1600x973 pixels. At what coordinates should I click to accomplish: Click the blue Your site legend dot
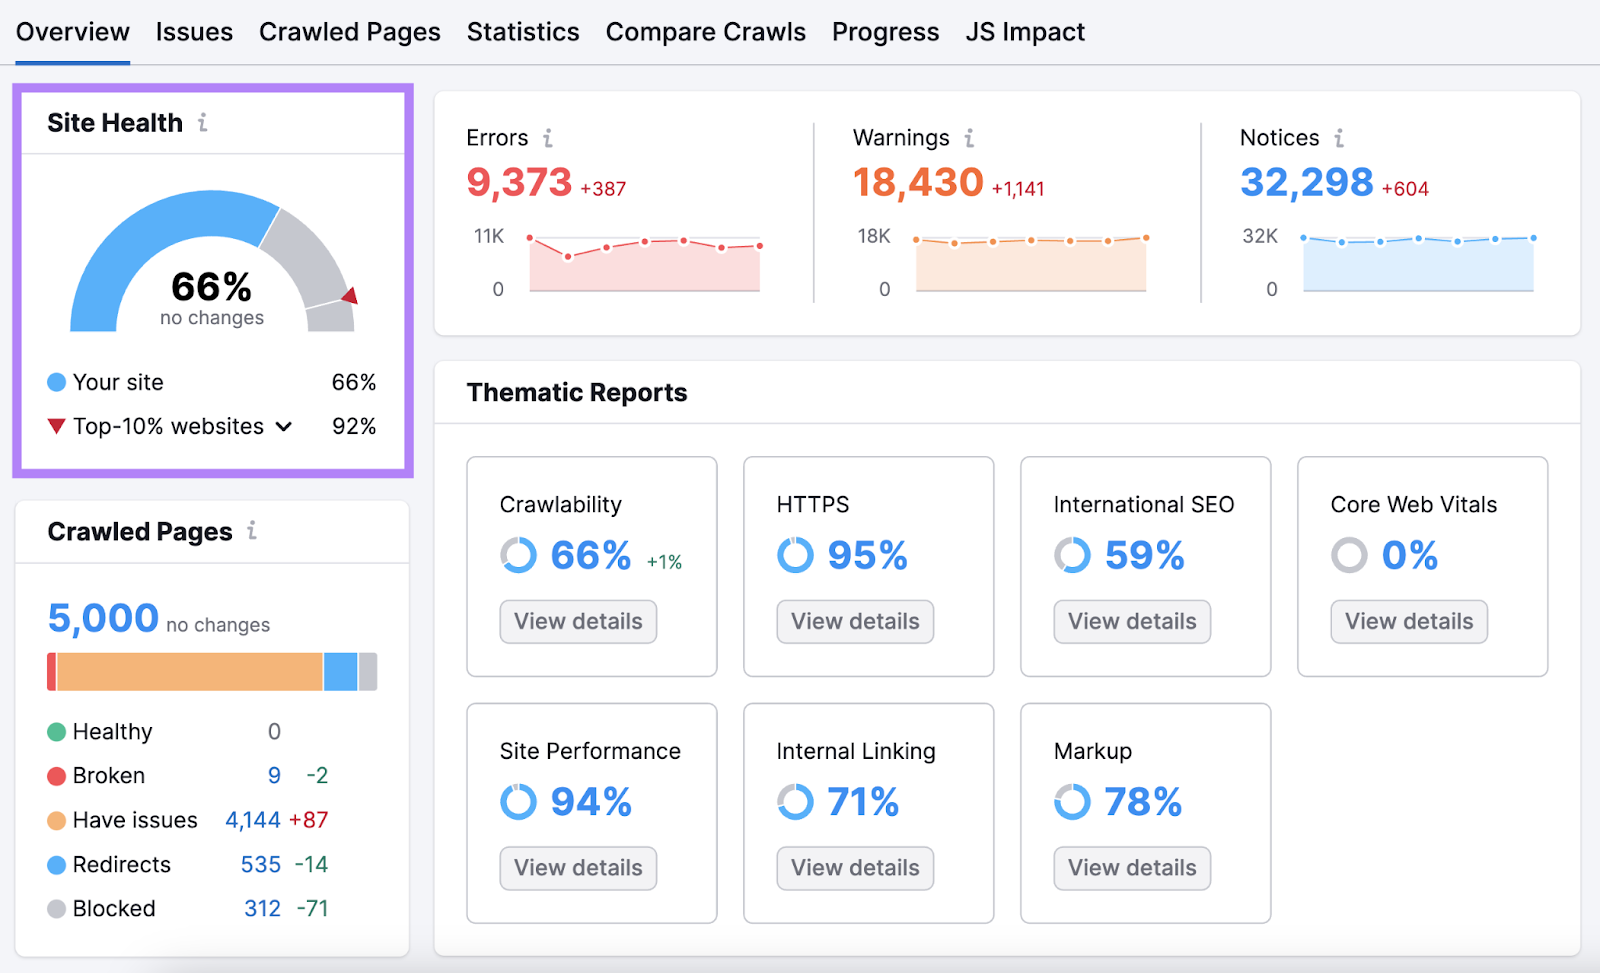pyautogui.click(x=57, y=382)
